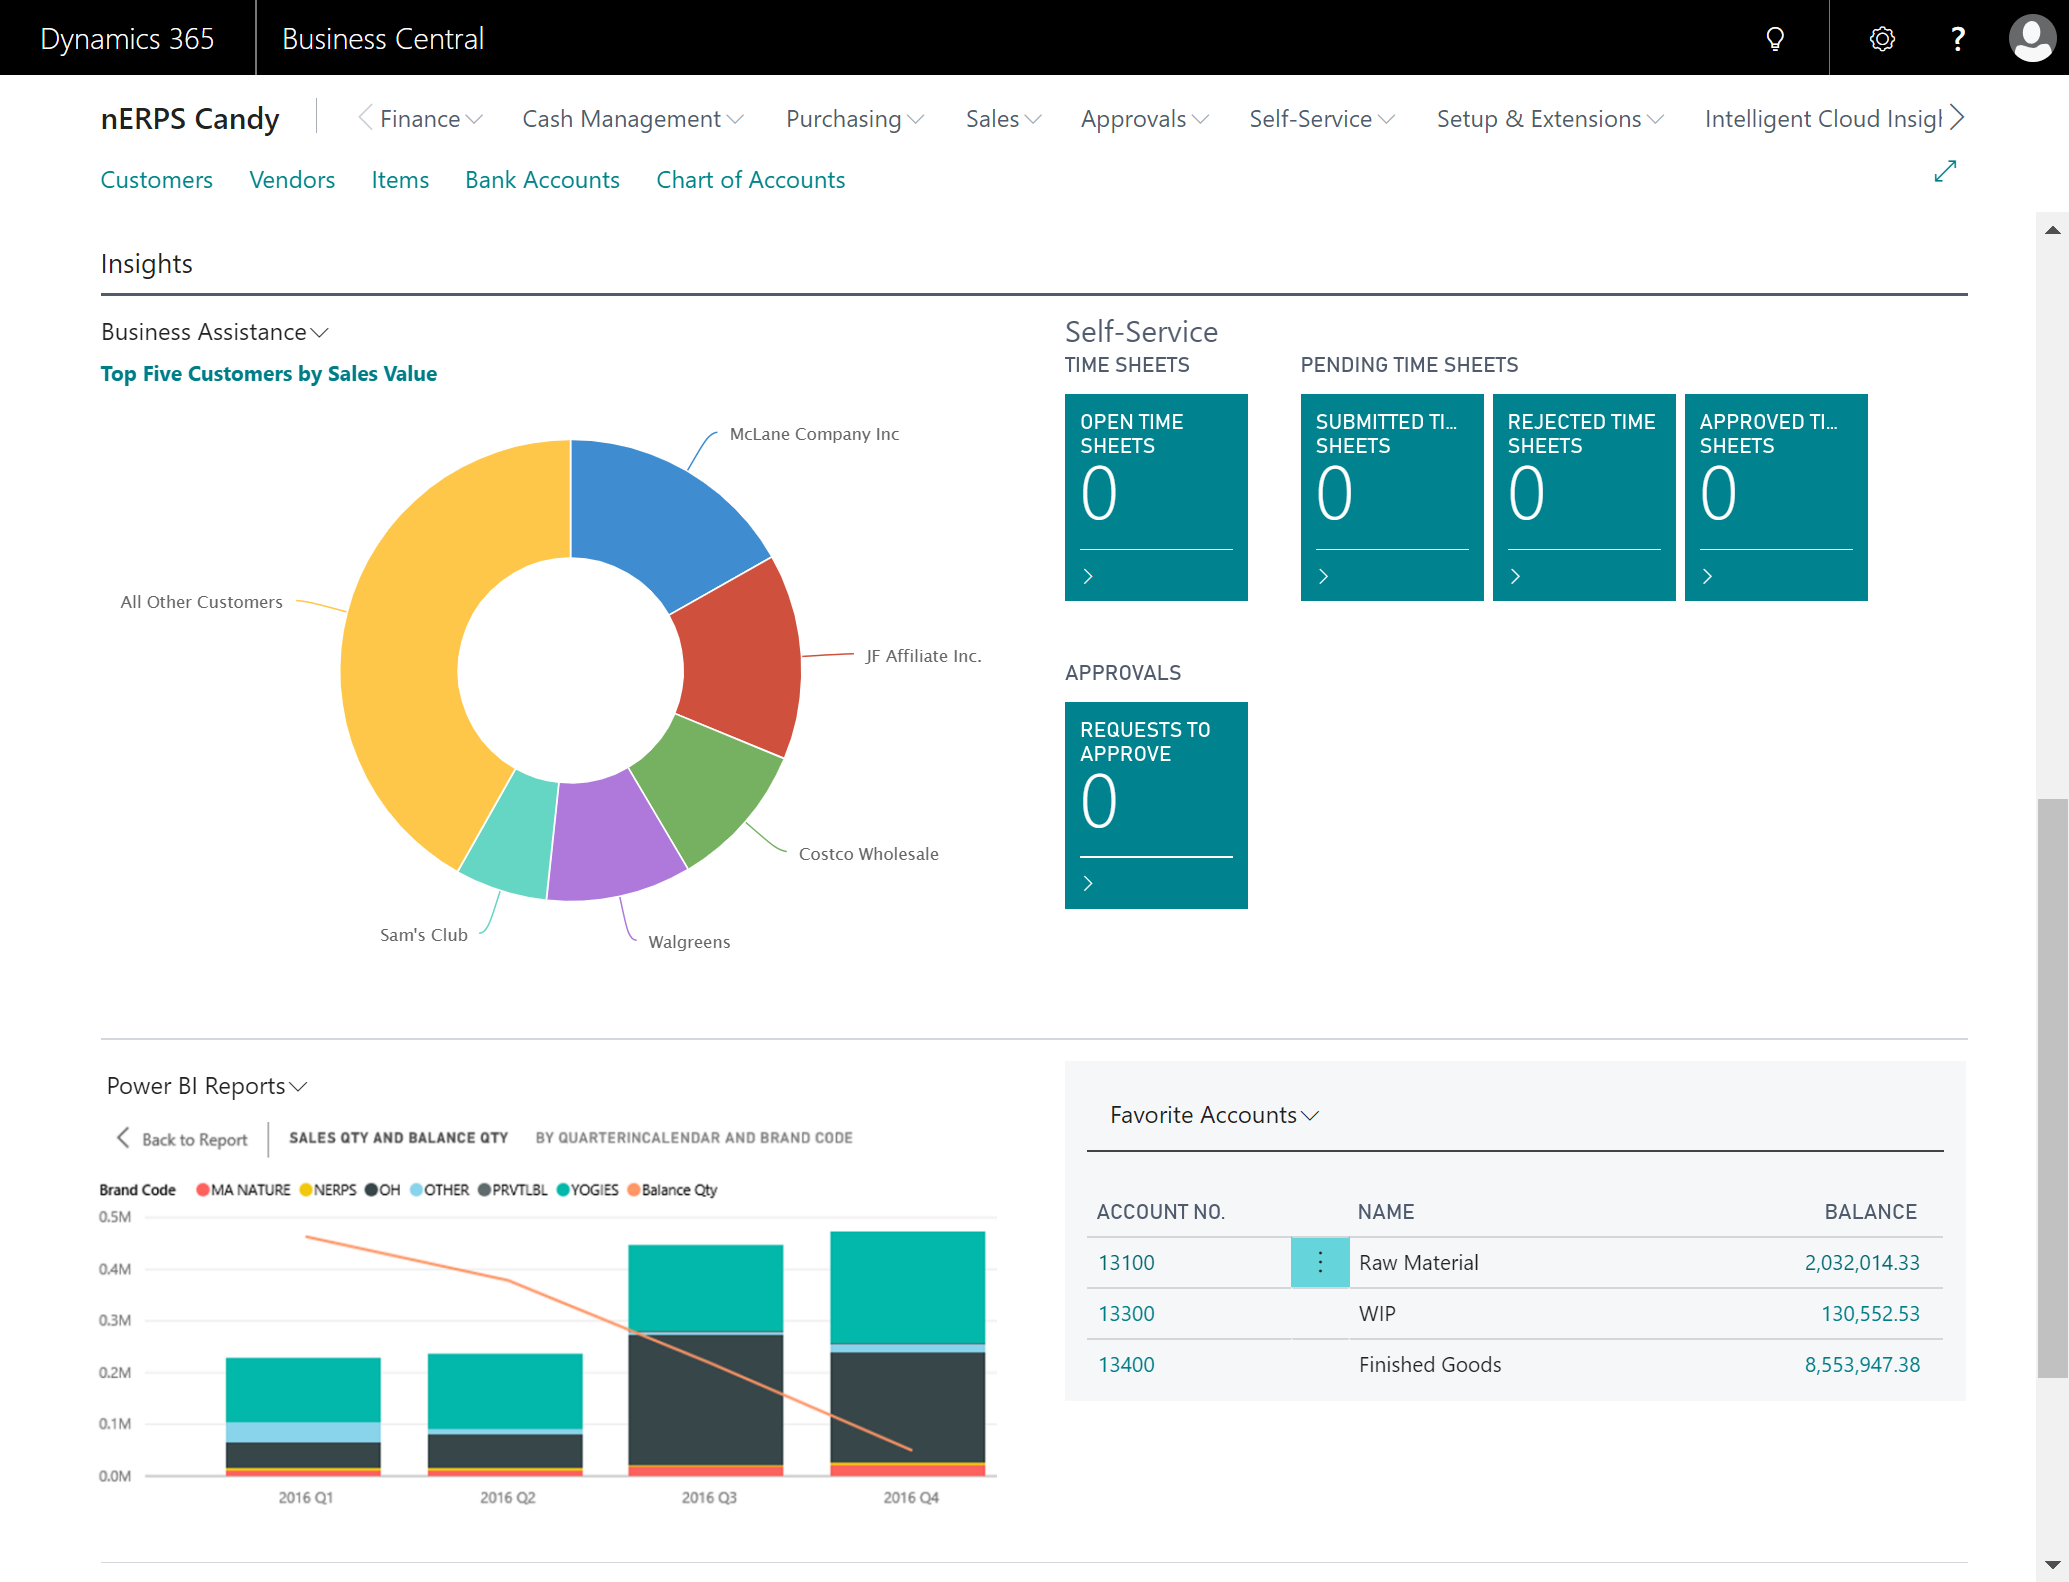Open the help question mark icon

click(x=1958, y=39)
